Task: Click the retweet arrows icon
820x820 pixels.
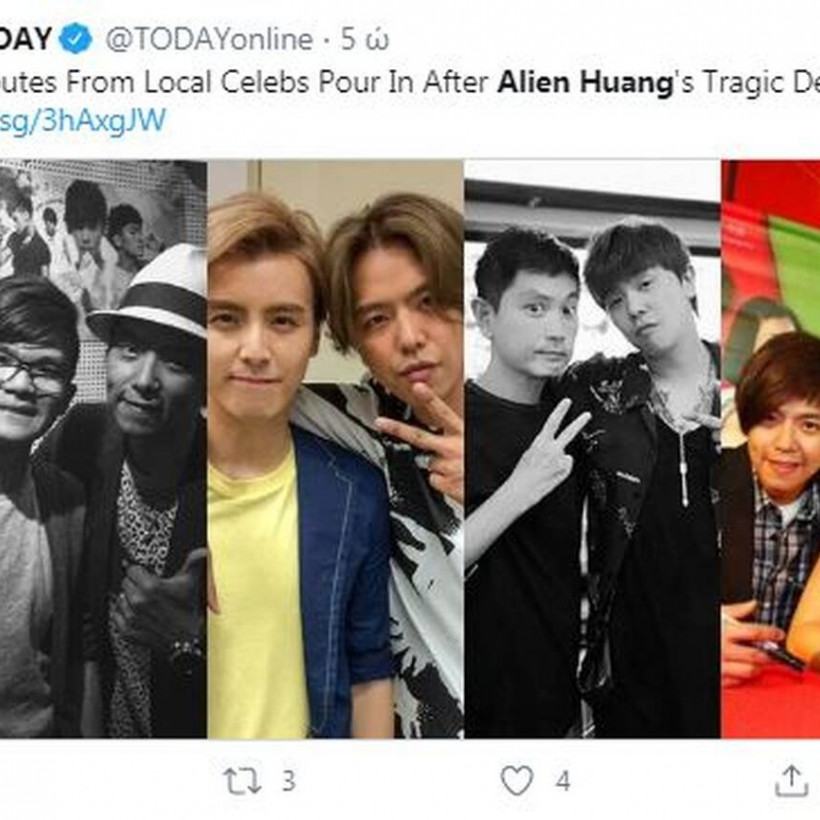Action: coord(242,780)
